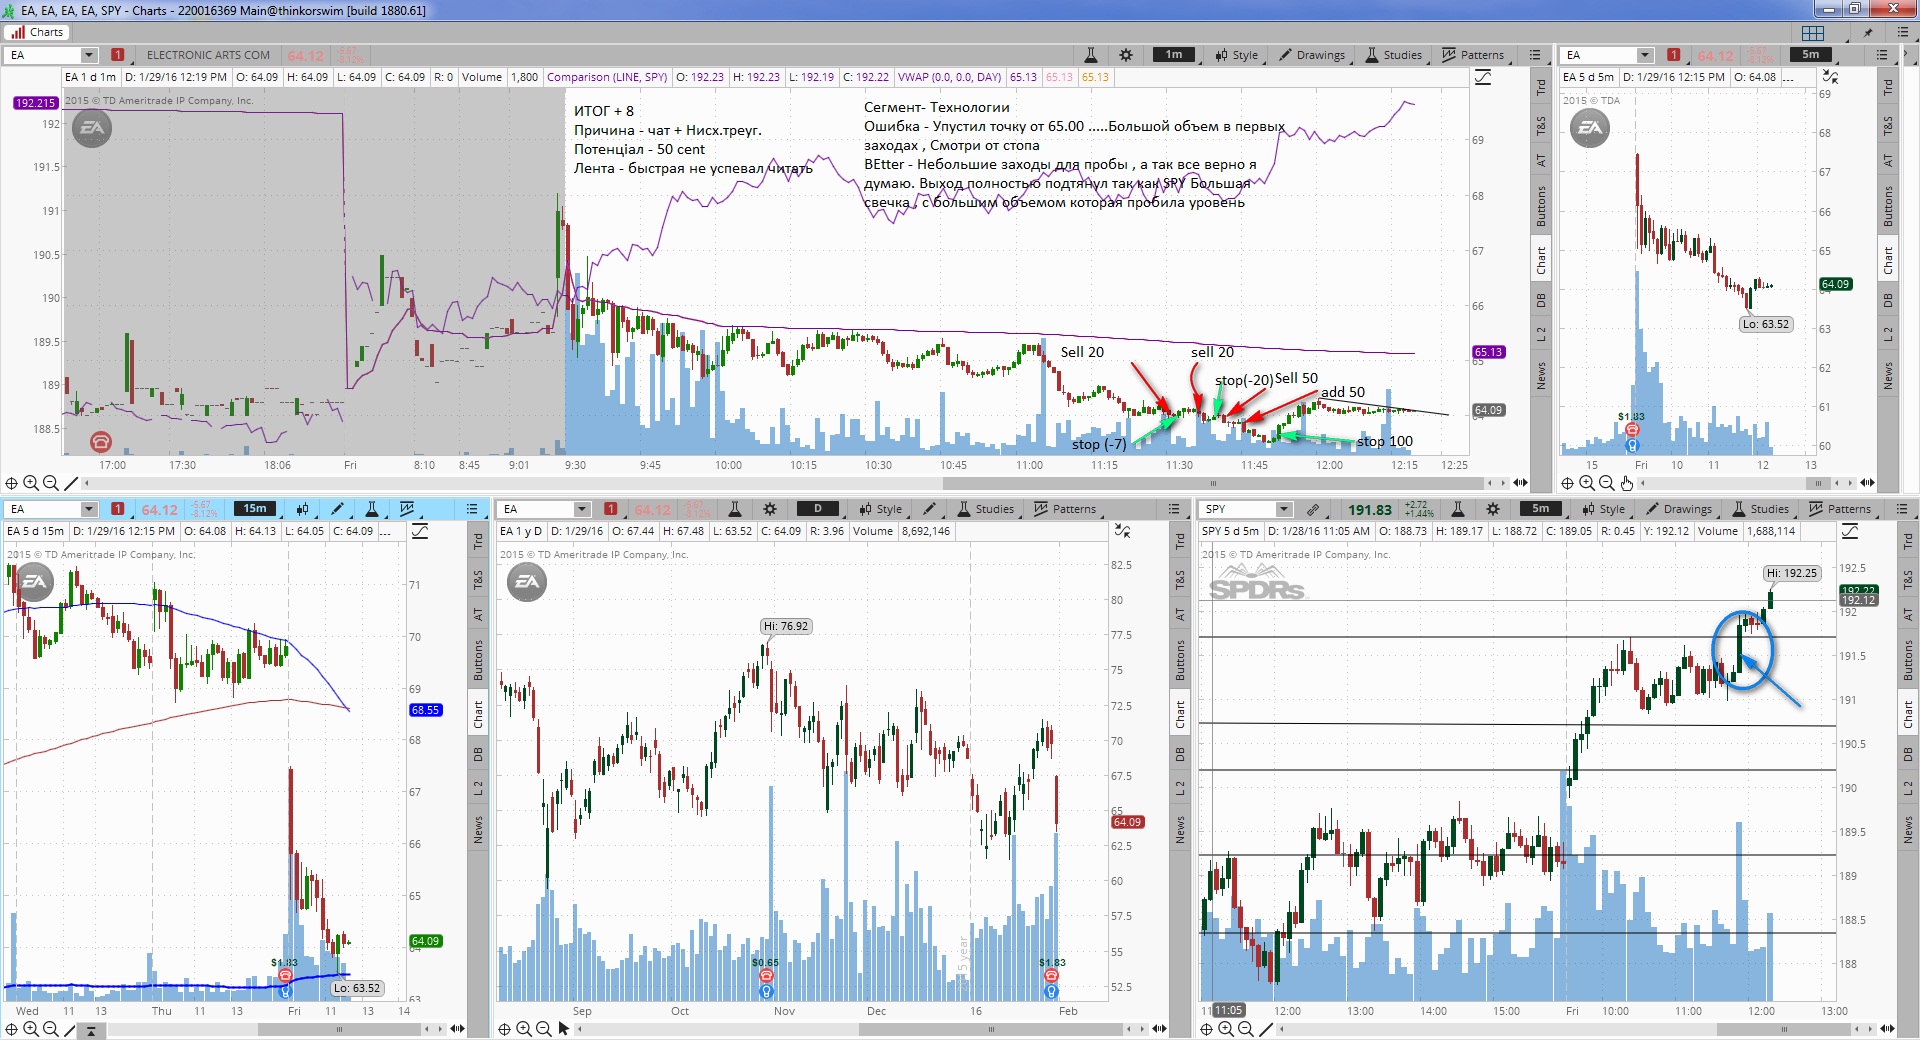
Task: Open DB side tab of top EA 1m chart
Action: click(x=1541, y=300)
